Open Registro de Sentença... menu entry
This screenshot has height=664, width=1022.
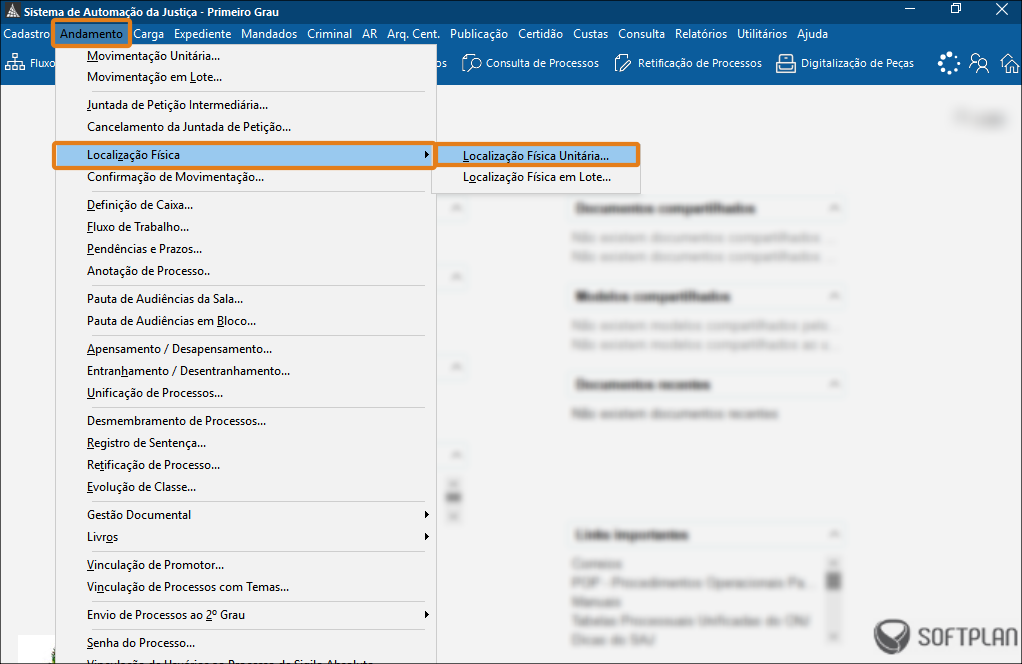244,443
